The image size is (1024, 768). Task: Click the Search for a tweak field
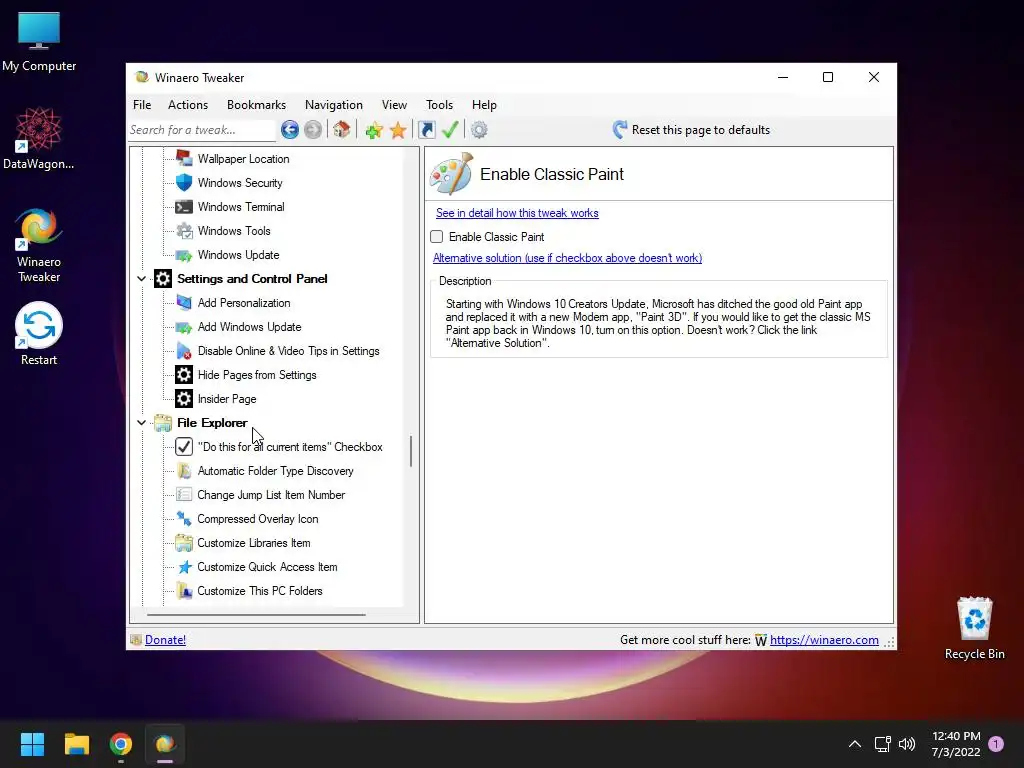pos(202,130)
